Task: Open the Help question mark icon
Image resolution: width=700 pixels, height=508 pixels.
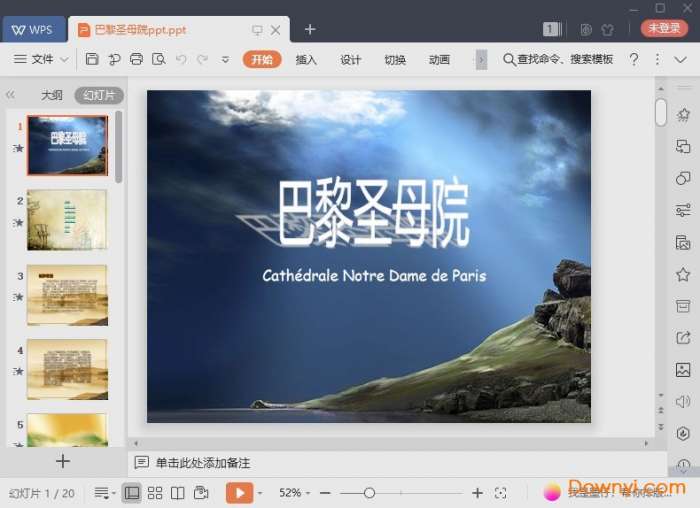Action: pyautogui.click(x=633, y=60)
